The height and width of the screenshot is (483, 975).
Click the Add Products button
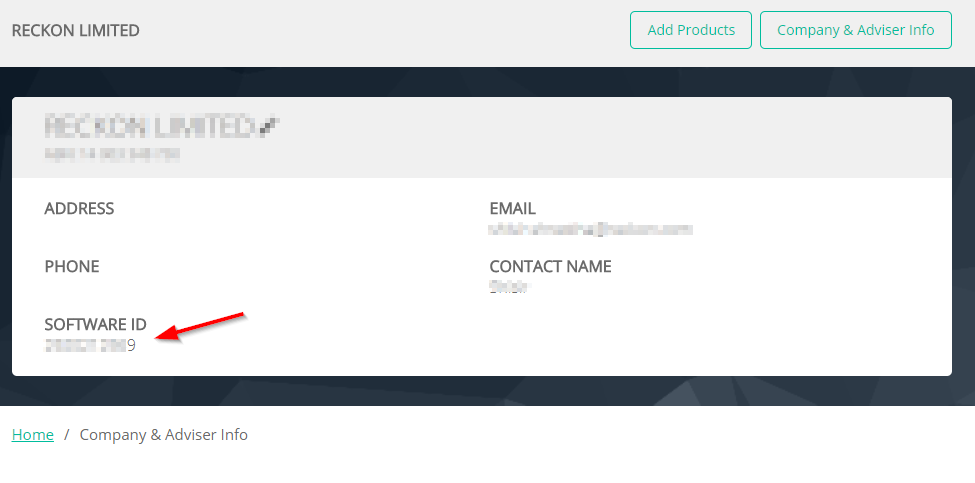691,30
